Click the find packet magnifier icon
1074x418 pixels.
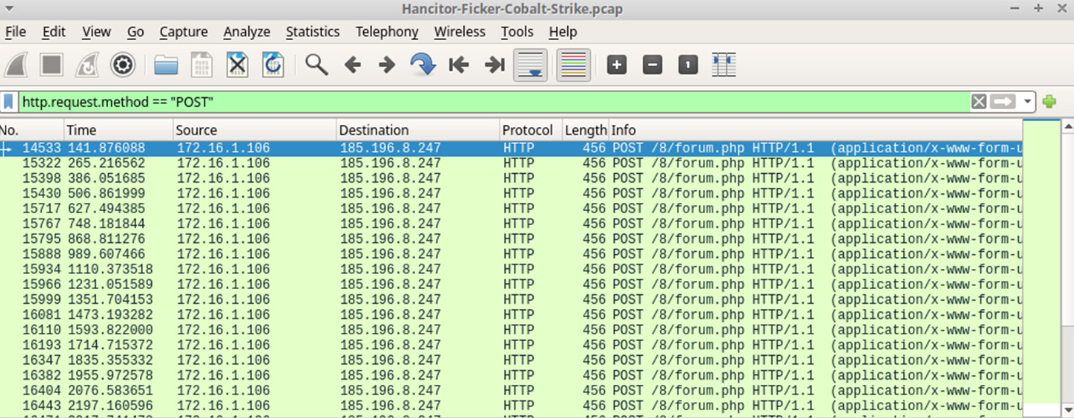pyautogui.click(x=317, y=65)
